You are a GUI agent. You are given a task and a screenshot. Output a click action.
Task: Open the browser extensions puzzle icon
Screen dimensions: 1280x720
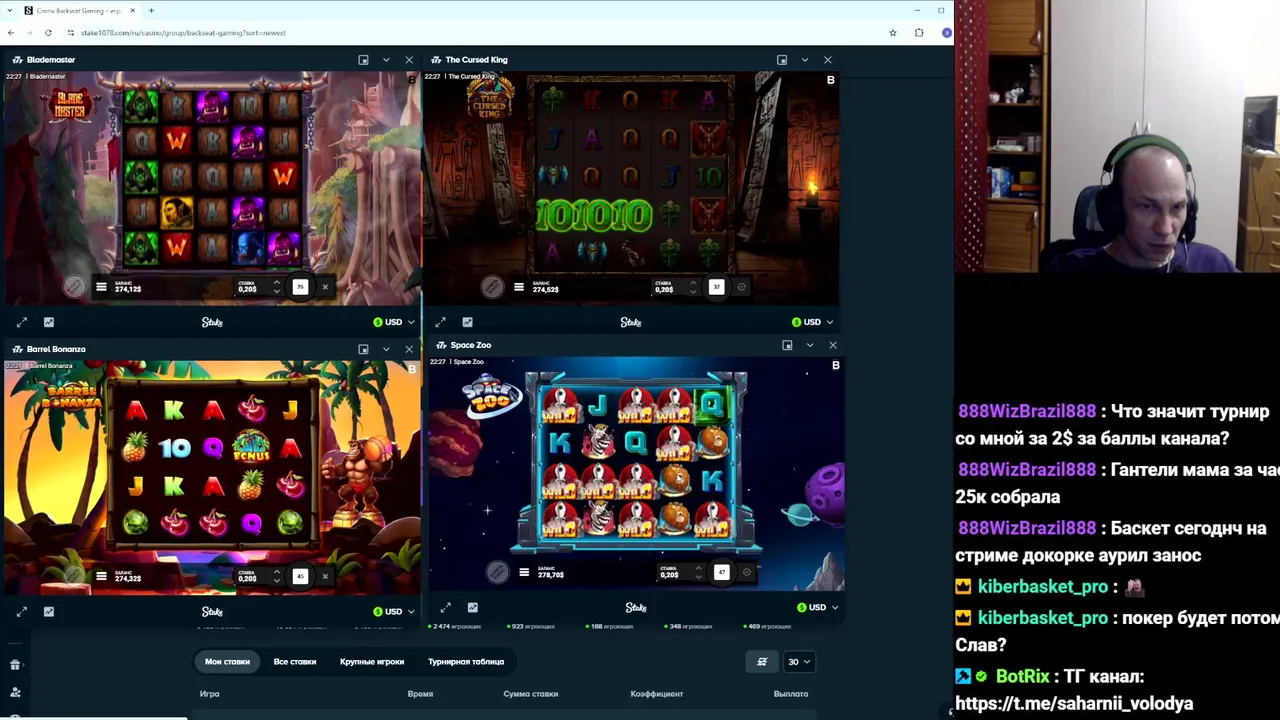click(919, 33)
